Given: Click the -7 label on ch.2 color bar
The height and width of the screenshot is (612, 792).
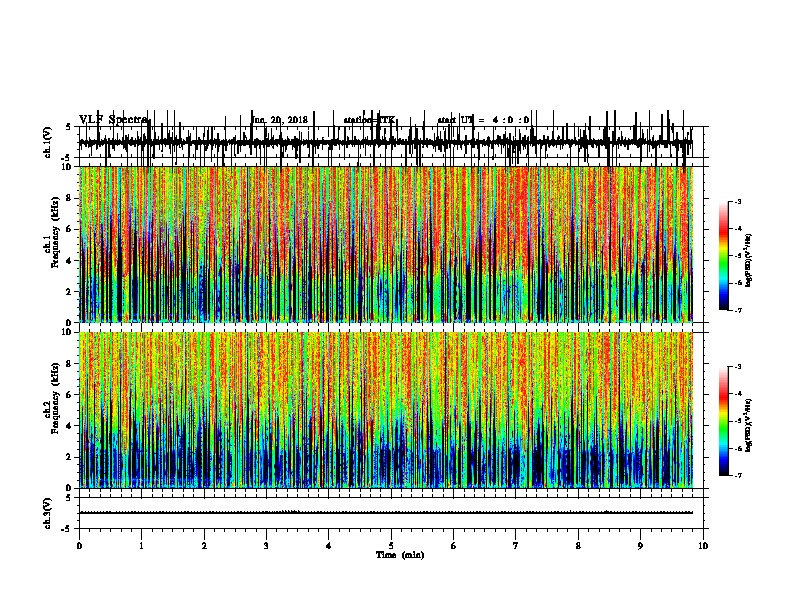Looking at the screenshot, I should pyautogui.click(x=738, y=475).
